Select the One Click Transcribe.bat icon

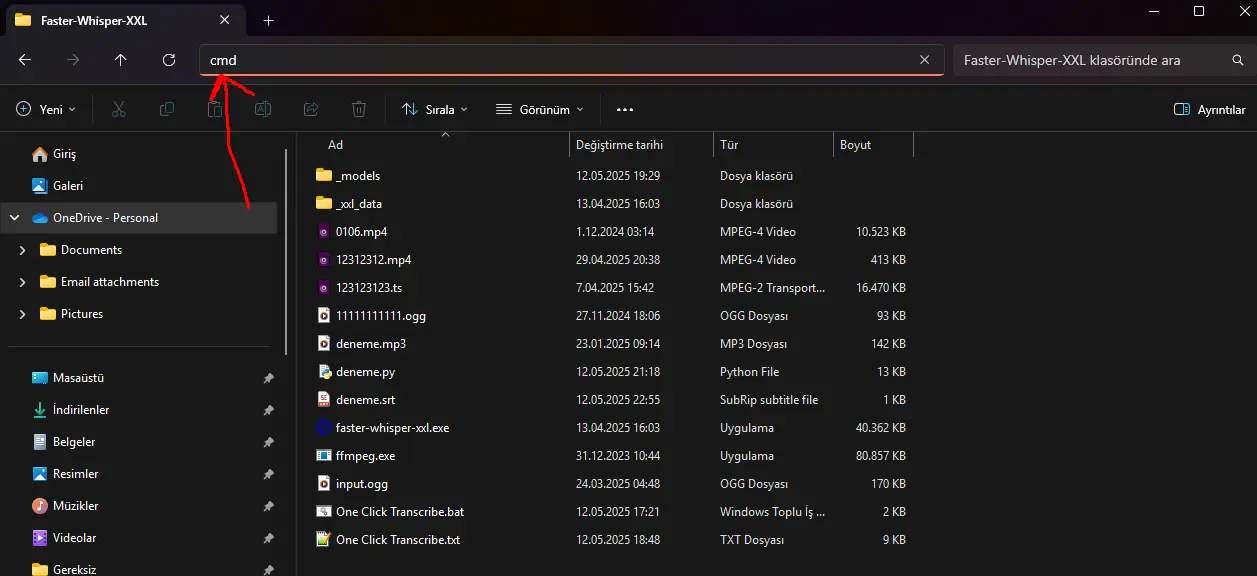click(x=323, y=511)
